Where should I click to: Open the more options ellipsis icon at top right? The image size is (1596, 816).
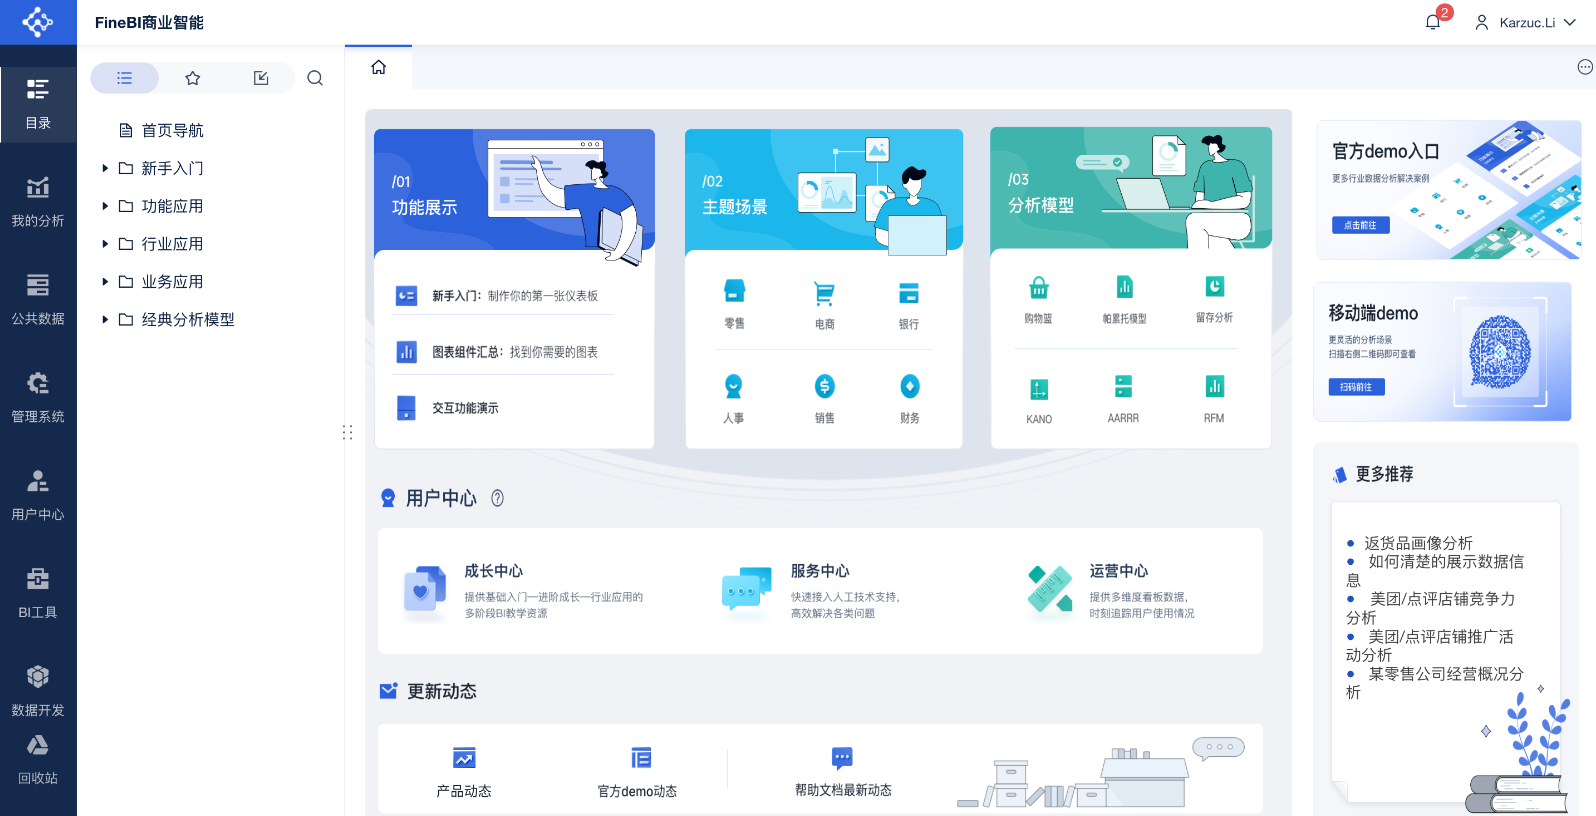click(1585, 67)
